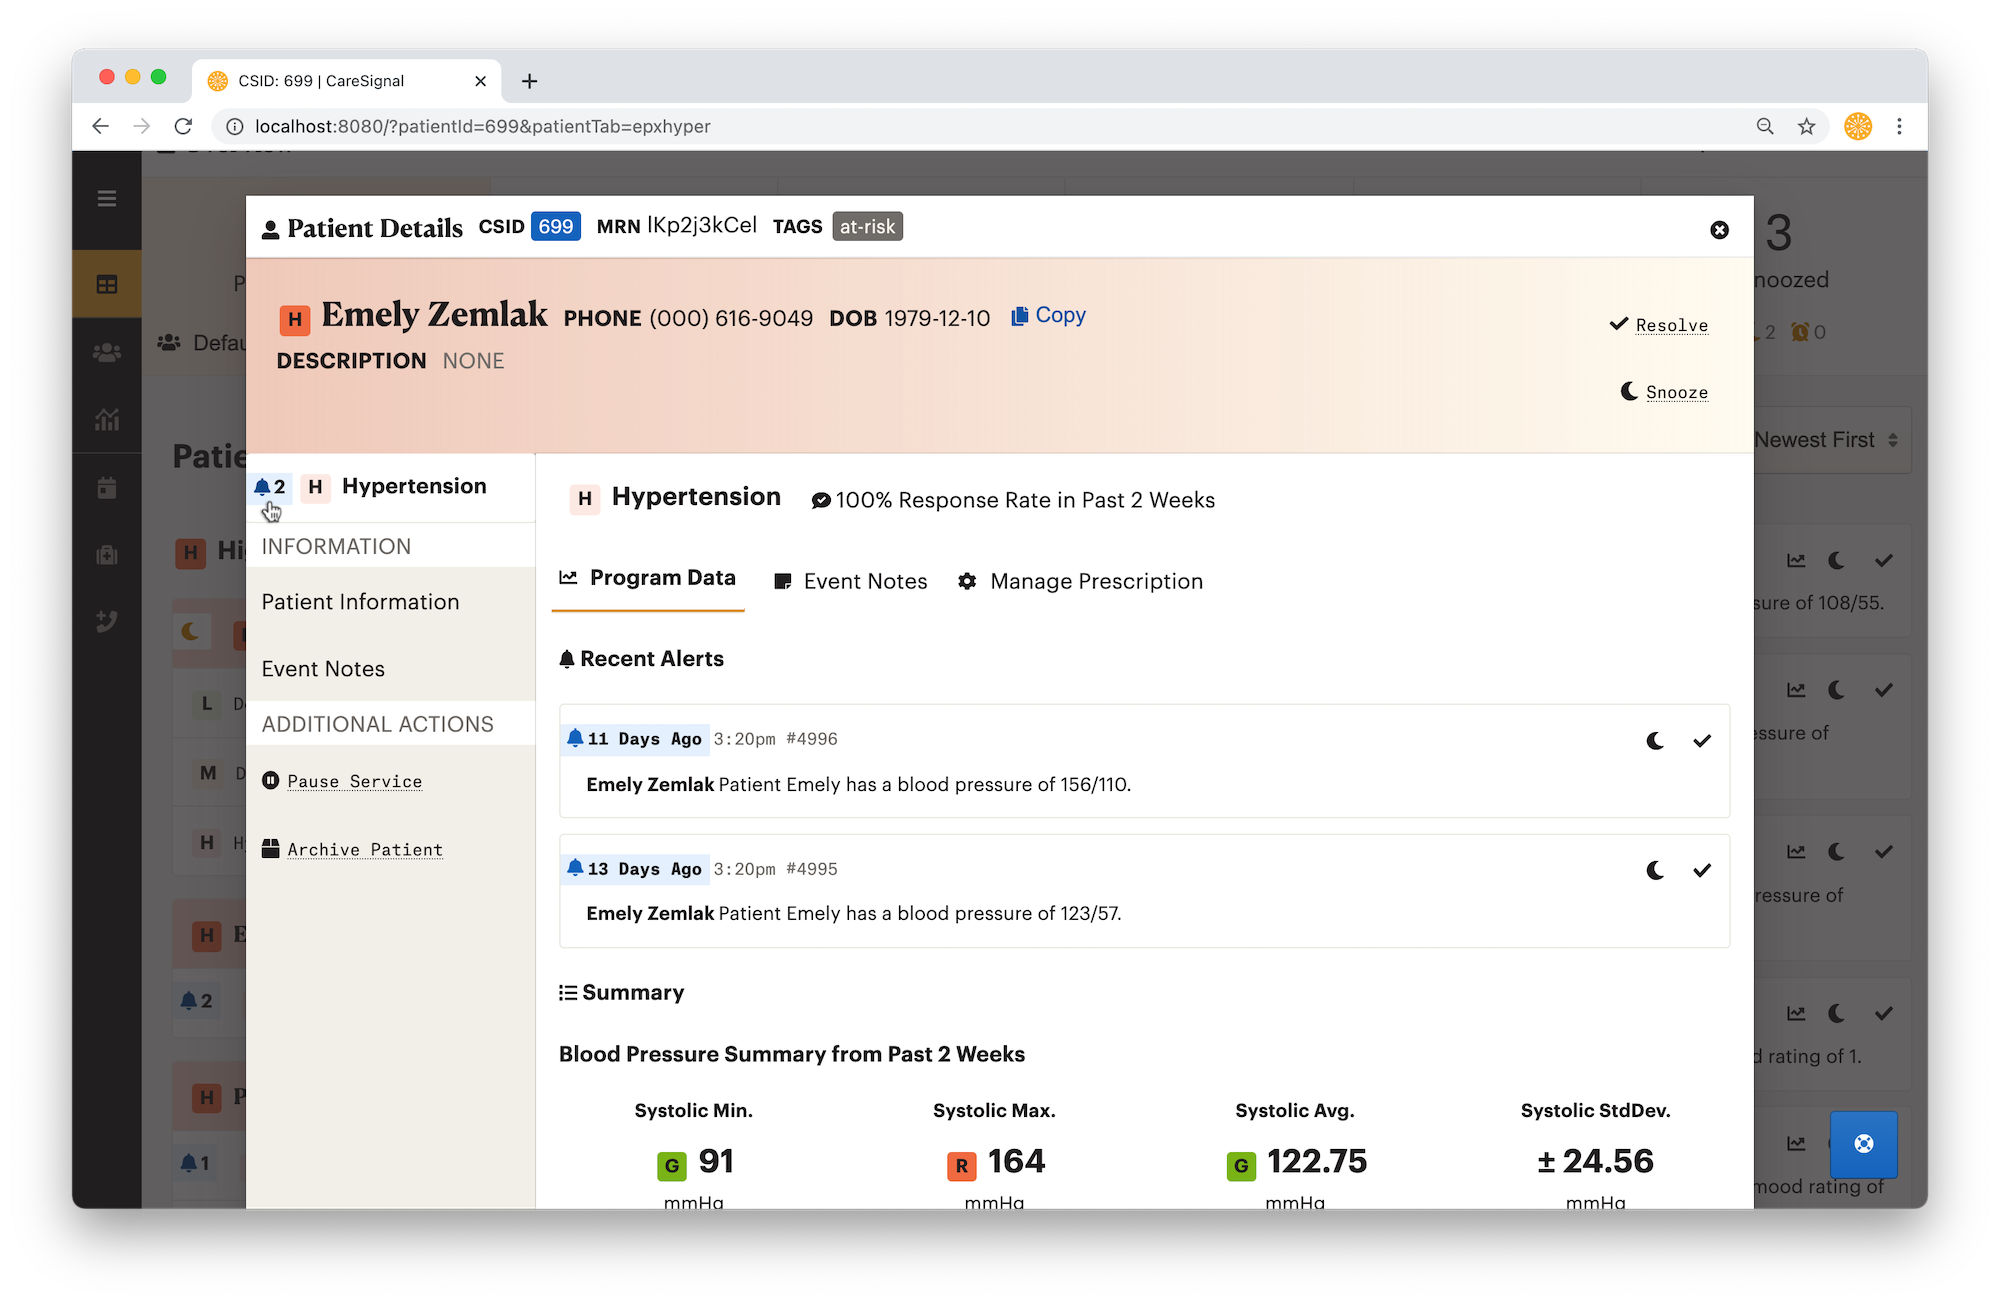Click Archive Patient link

pyautogui.click(x=352, y=849)
